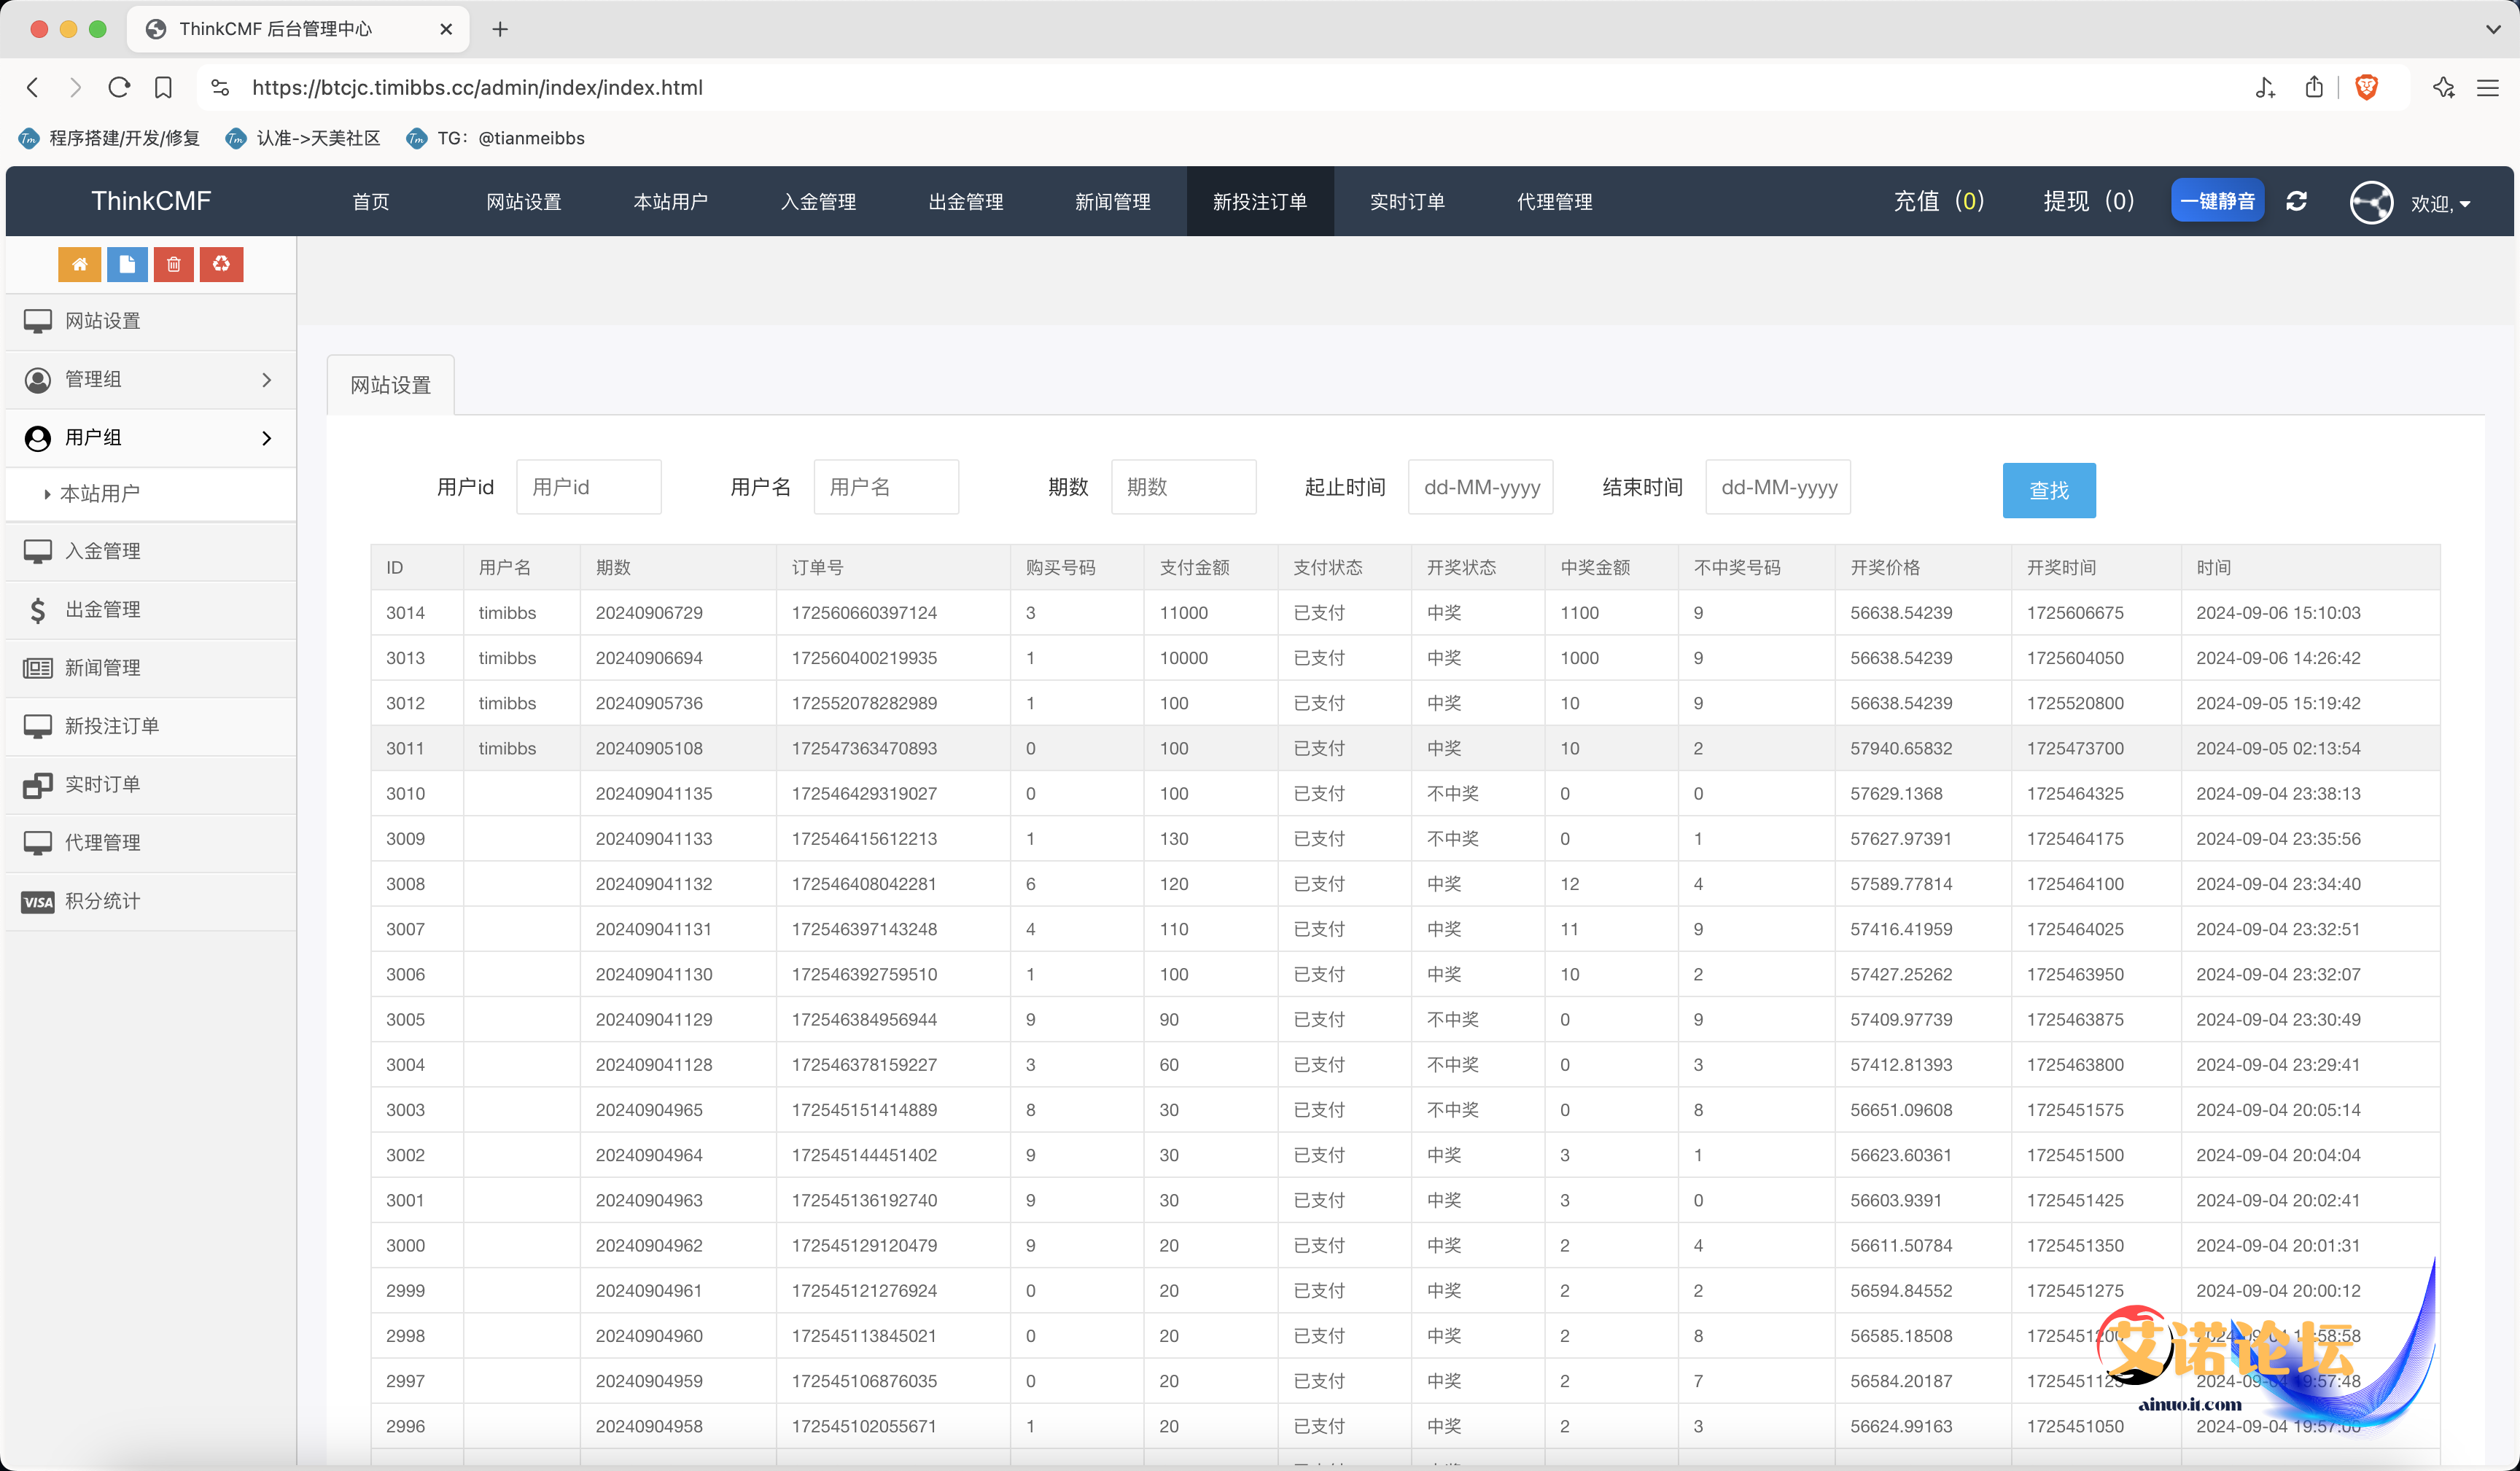Click the red recycle icon button
The width and height of the screenshot is (2520, 1471).
(221, 264)
